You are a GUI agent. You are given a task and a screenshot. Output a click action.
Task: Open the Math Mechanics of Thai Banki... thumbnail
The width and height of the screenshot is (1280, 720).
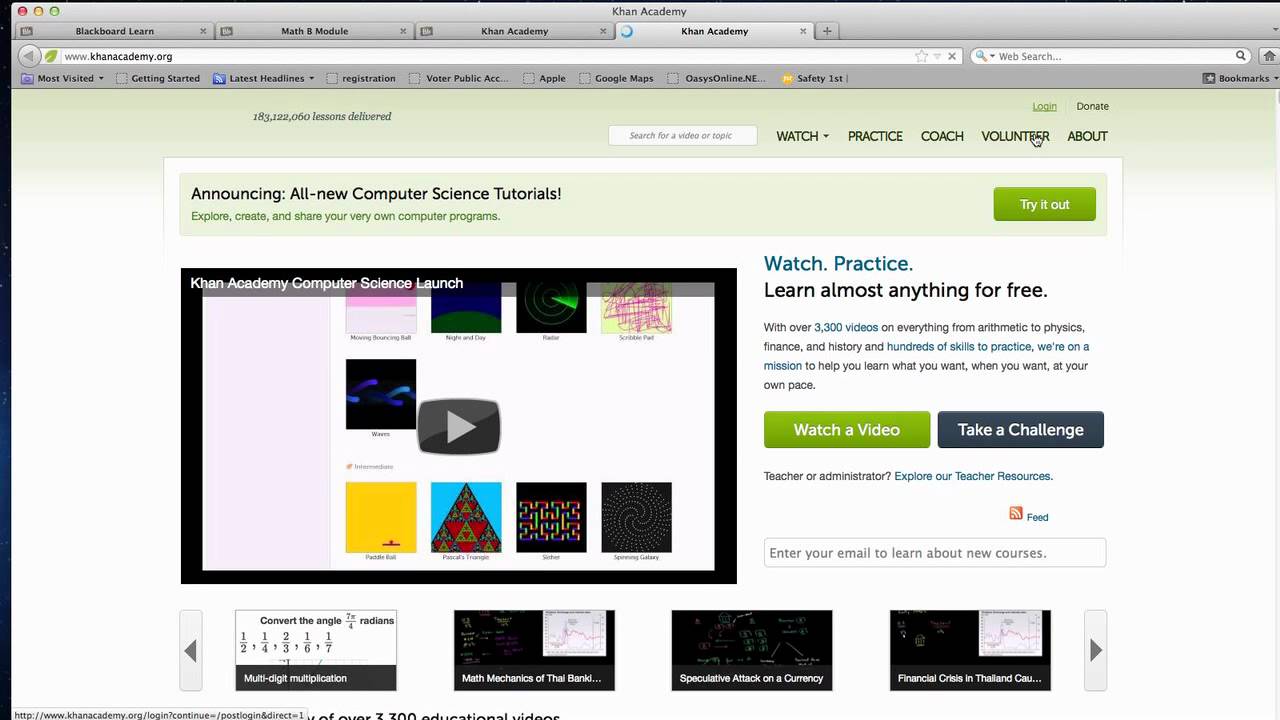(x=534, y=650)
